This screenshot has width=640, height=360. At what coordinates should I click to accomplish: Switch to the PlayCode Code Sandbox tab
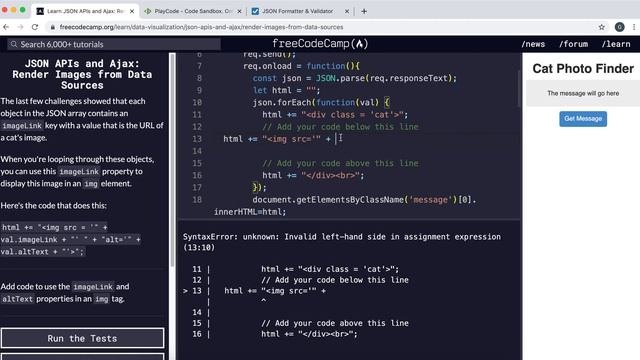click(x=193, y=11)
